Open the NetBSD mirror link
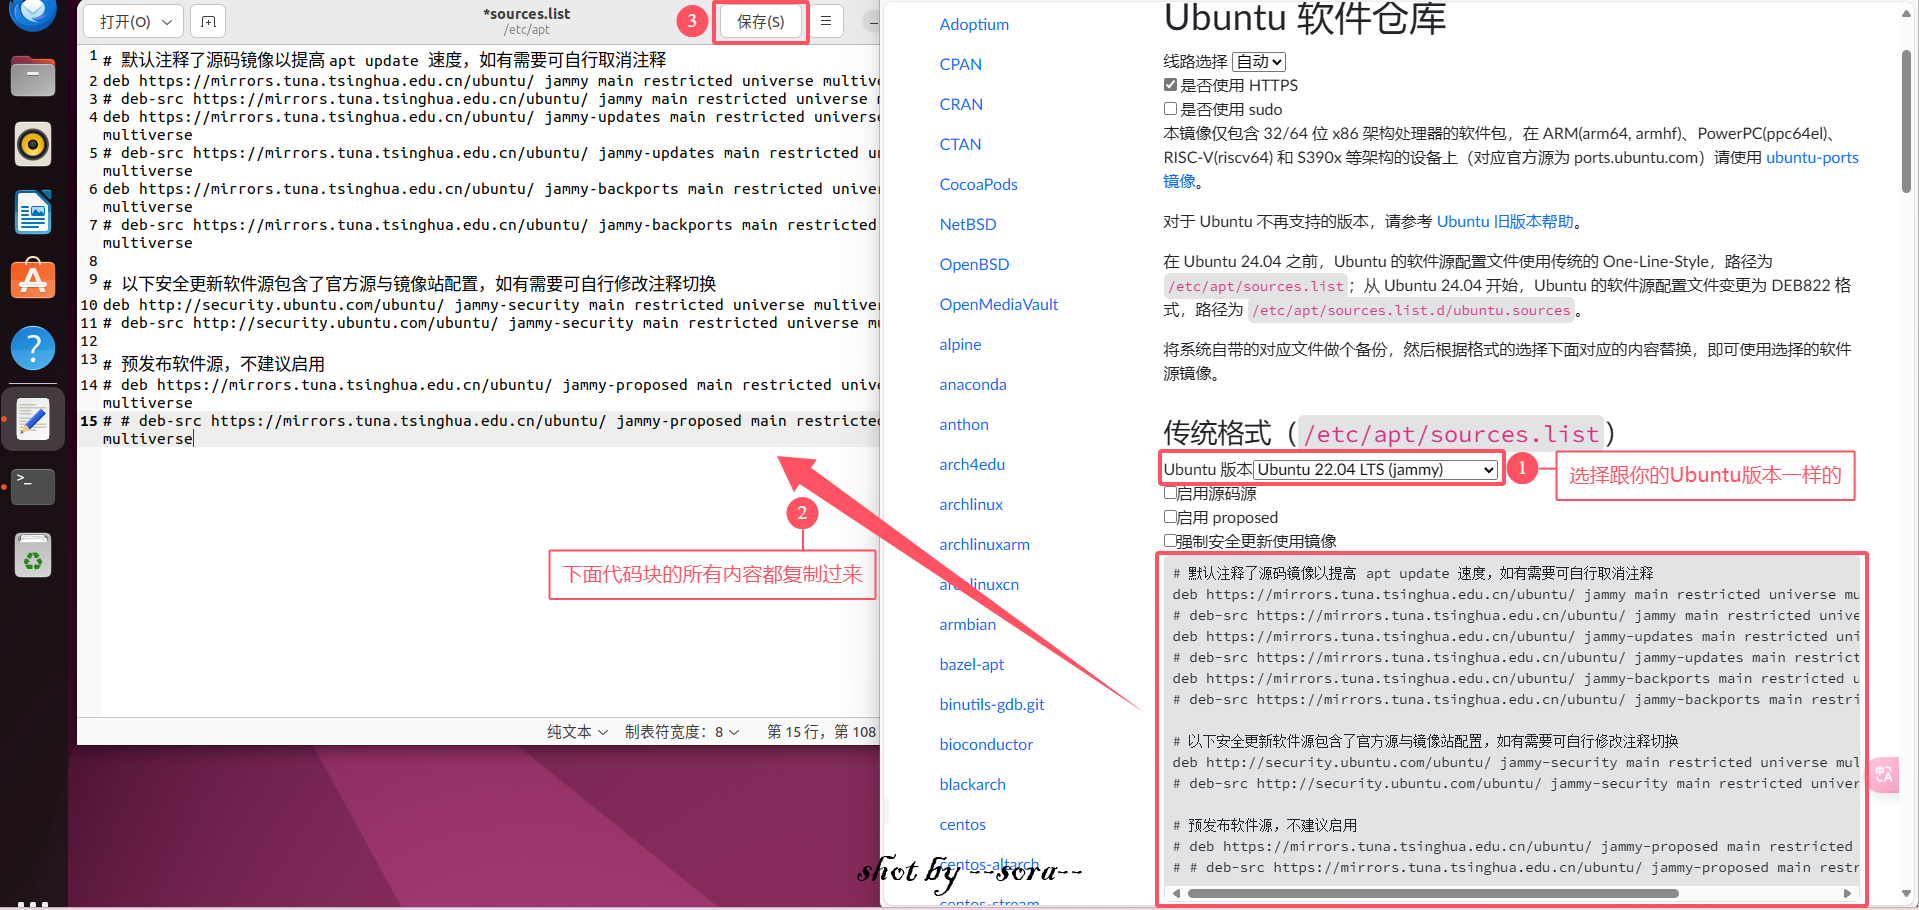1919x910 pixels. [968, 224]
